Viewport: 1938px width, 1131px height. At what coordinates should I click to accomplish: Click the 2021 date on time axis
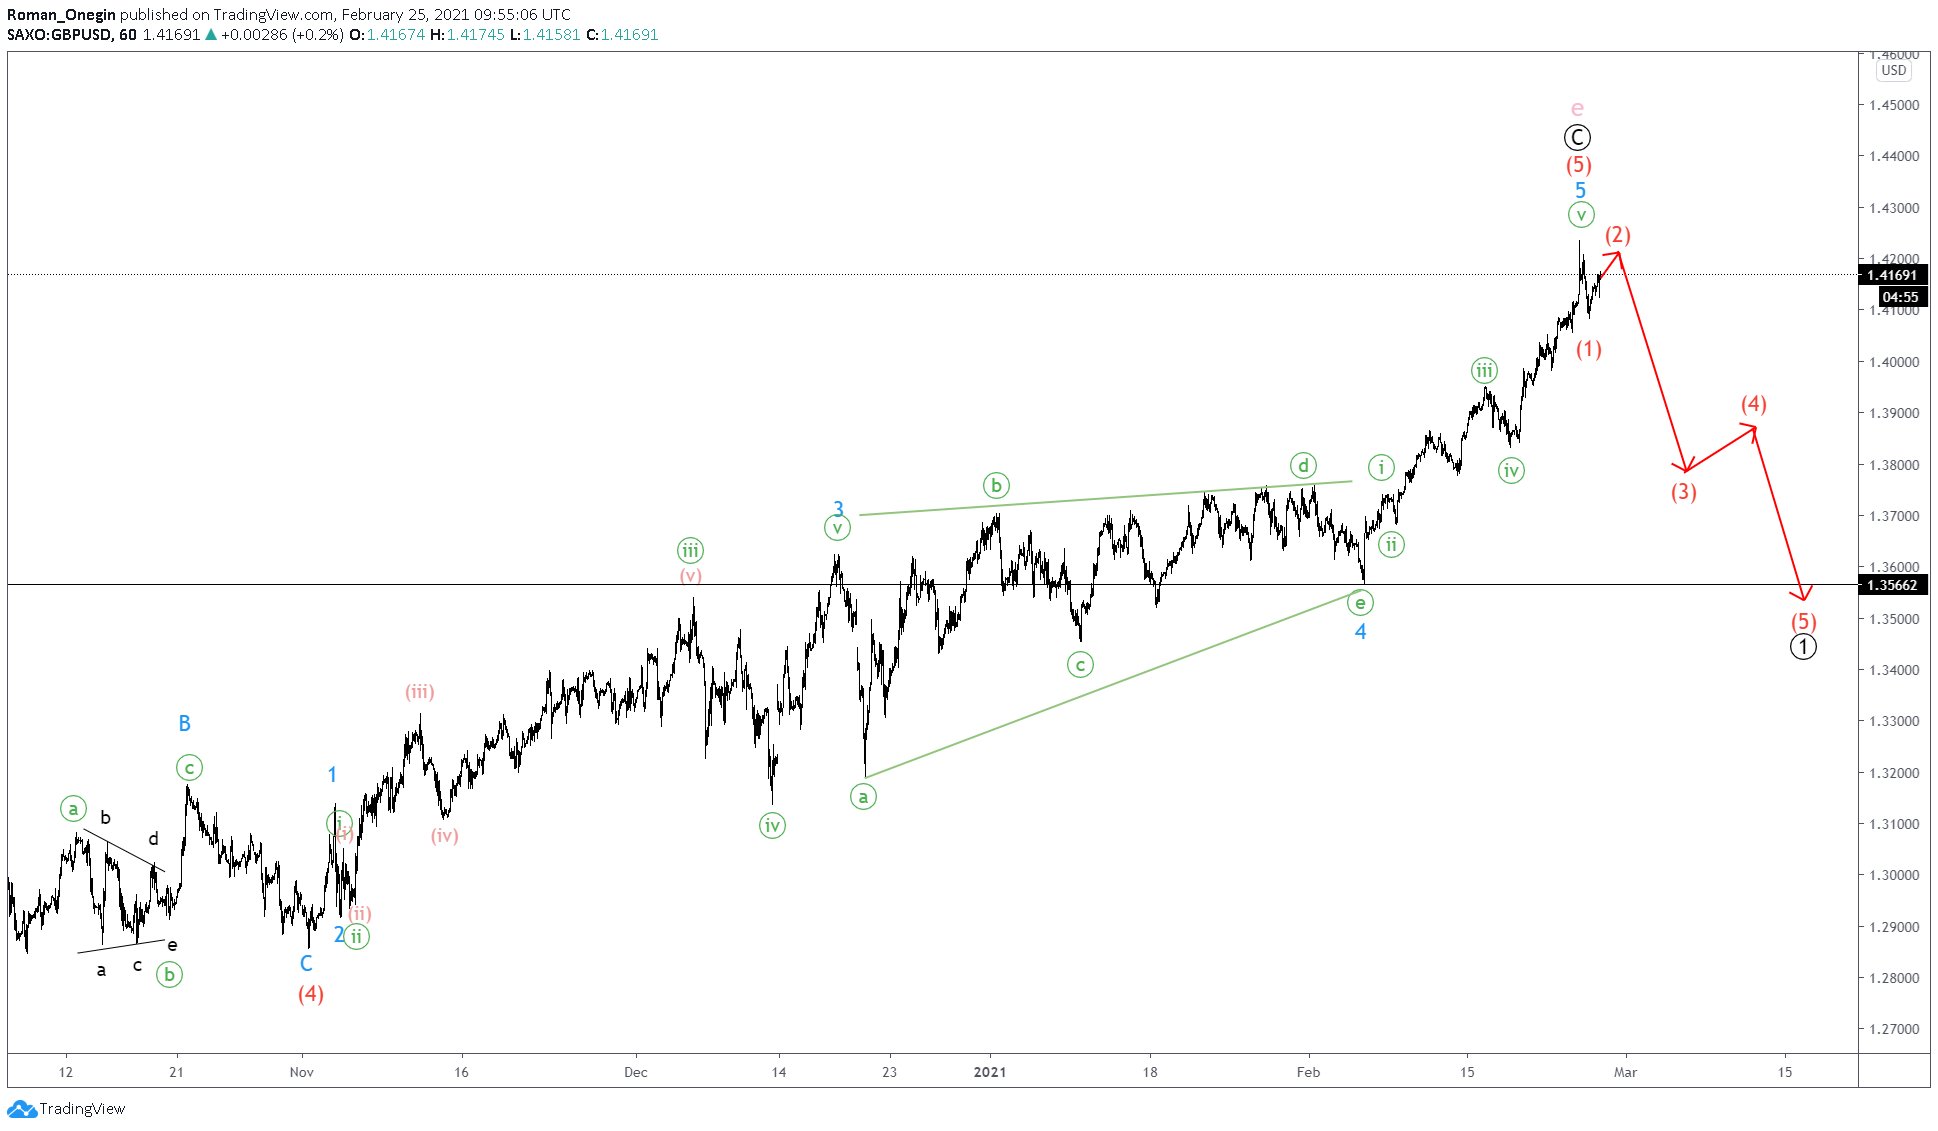[989, 1072]
